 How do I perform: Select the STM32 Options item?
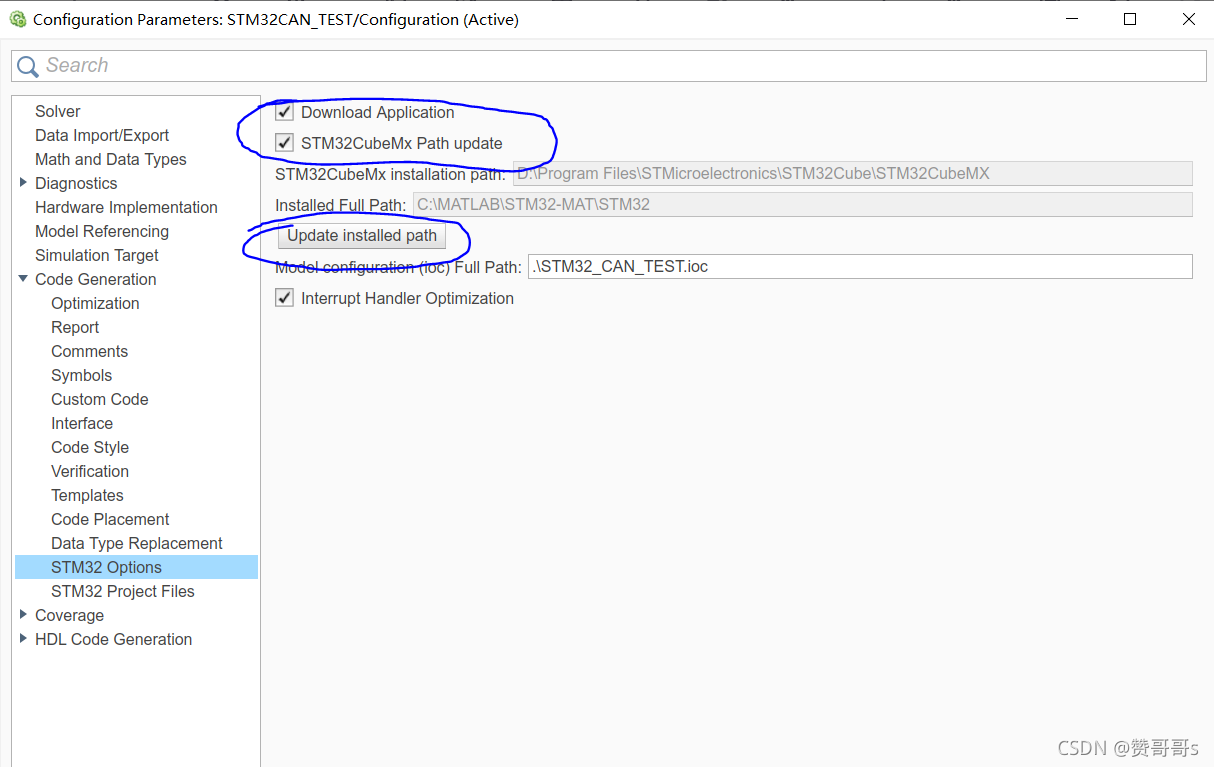point(136,567)
